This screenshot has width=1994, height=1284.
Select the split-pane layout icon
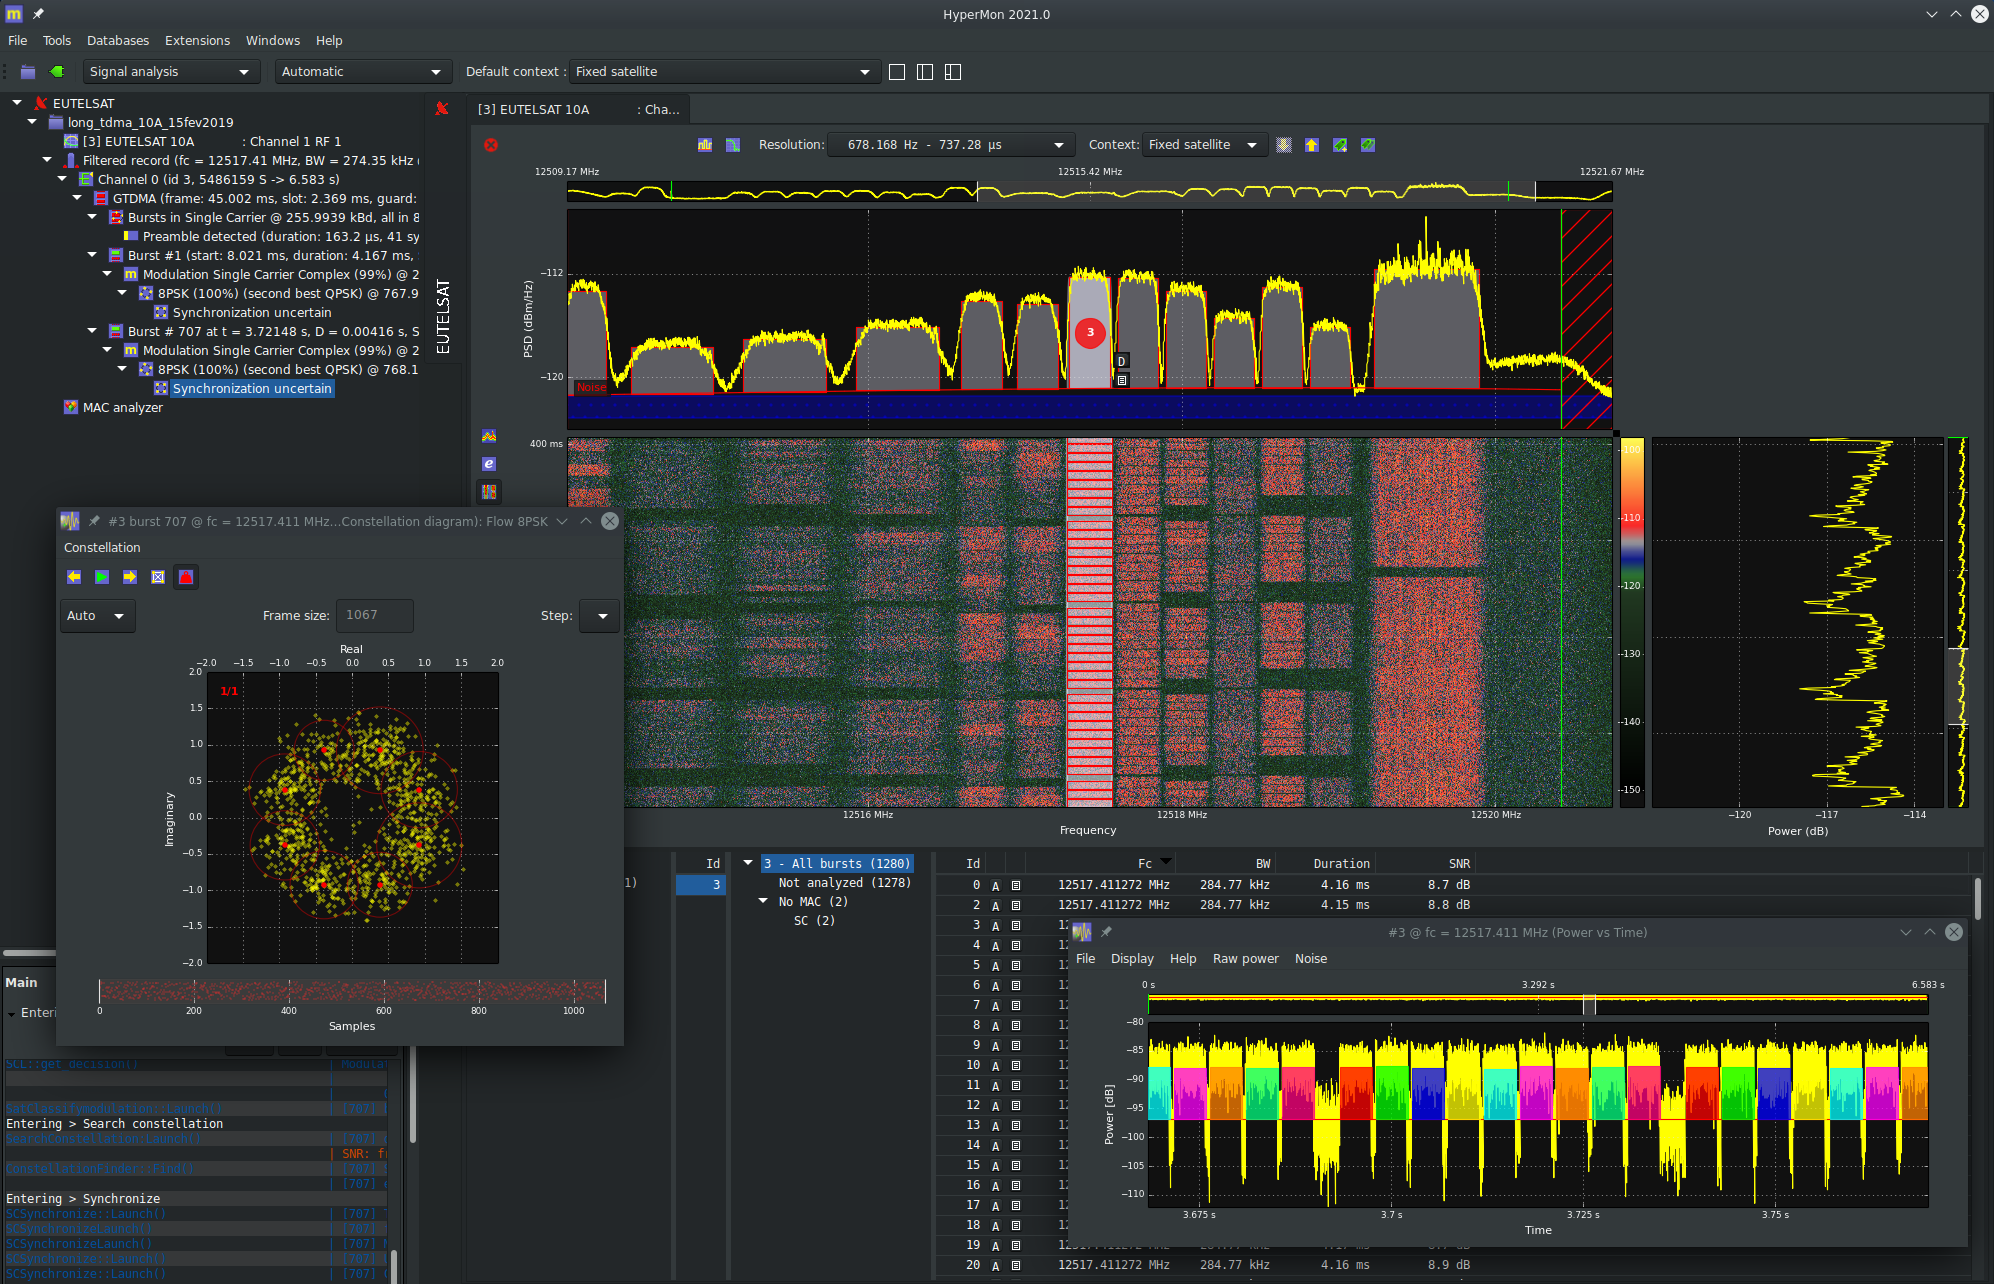click(953, 72)
